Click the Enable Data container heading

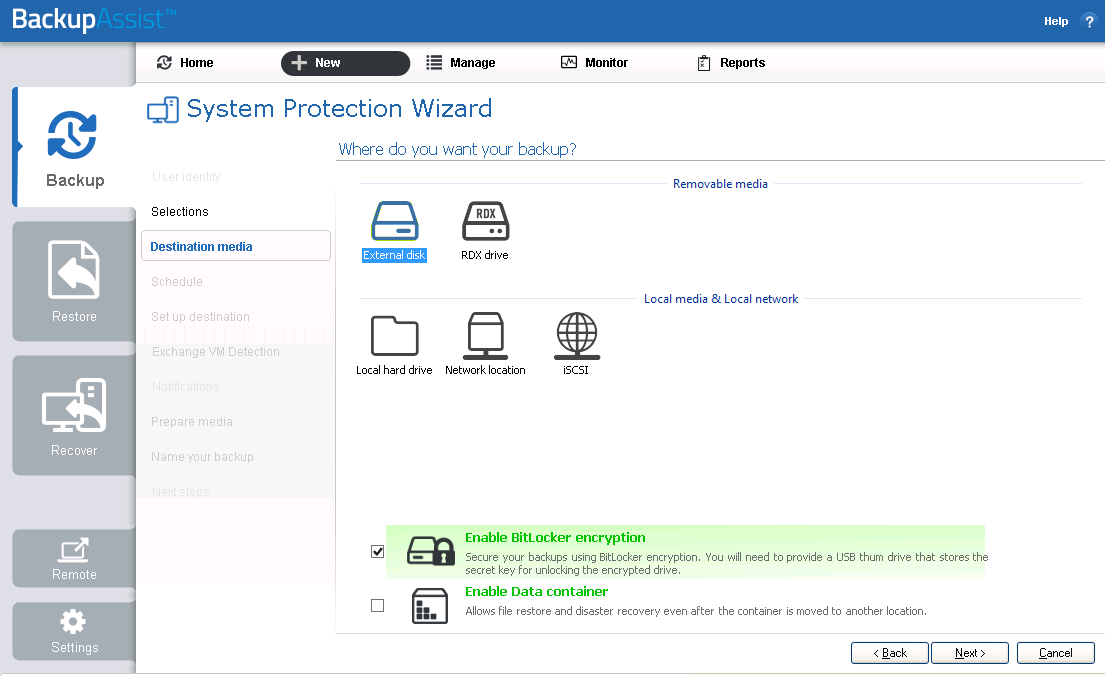pyautogui.click(x=536, y=591)
